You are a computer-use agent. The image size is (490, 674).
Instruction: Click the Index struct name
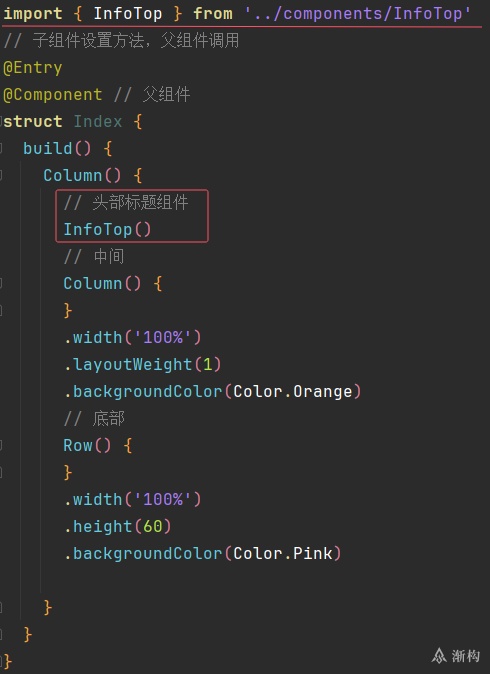click(x=98, y=122)
